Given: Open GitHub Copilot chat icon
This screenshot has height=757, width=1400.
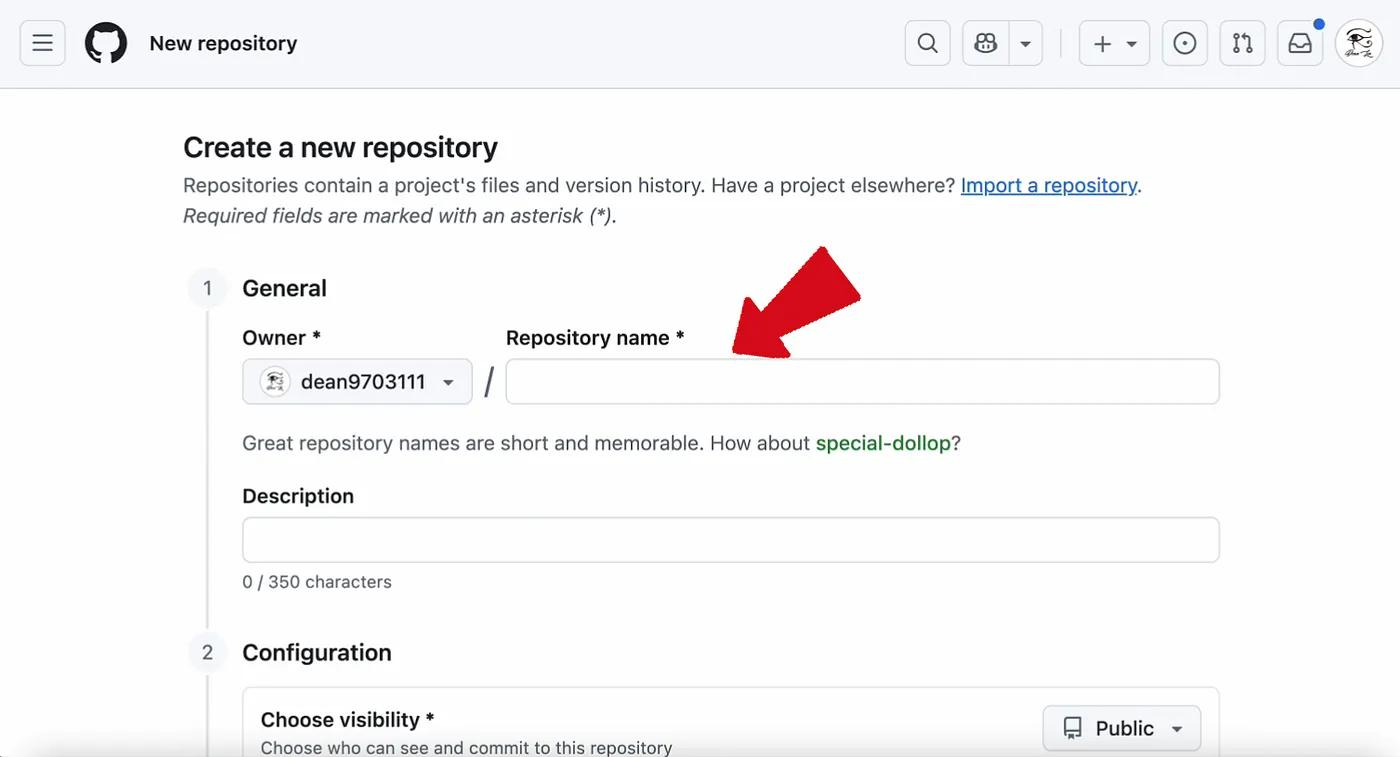Looking at the screenshot, I should pos(986,44).
